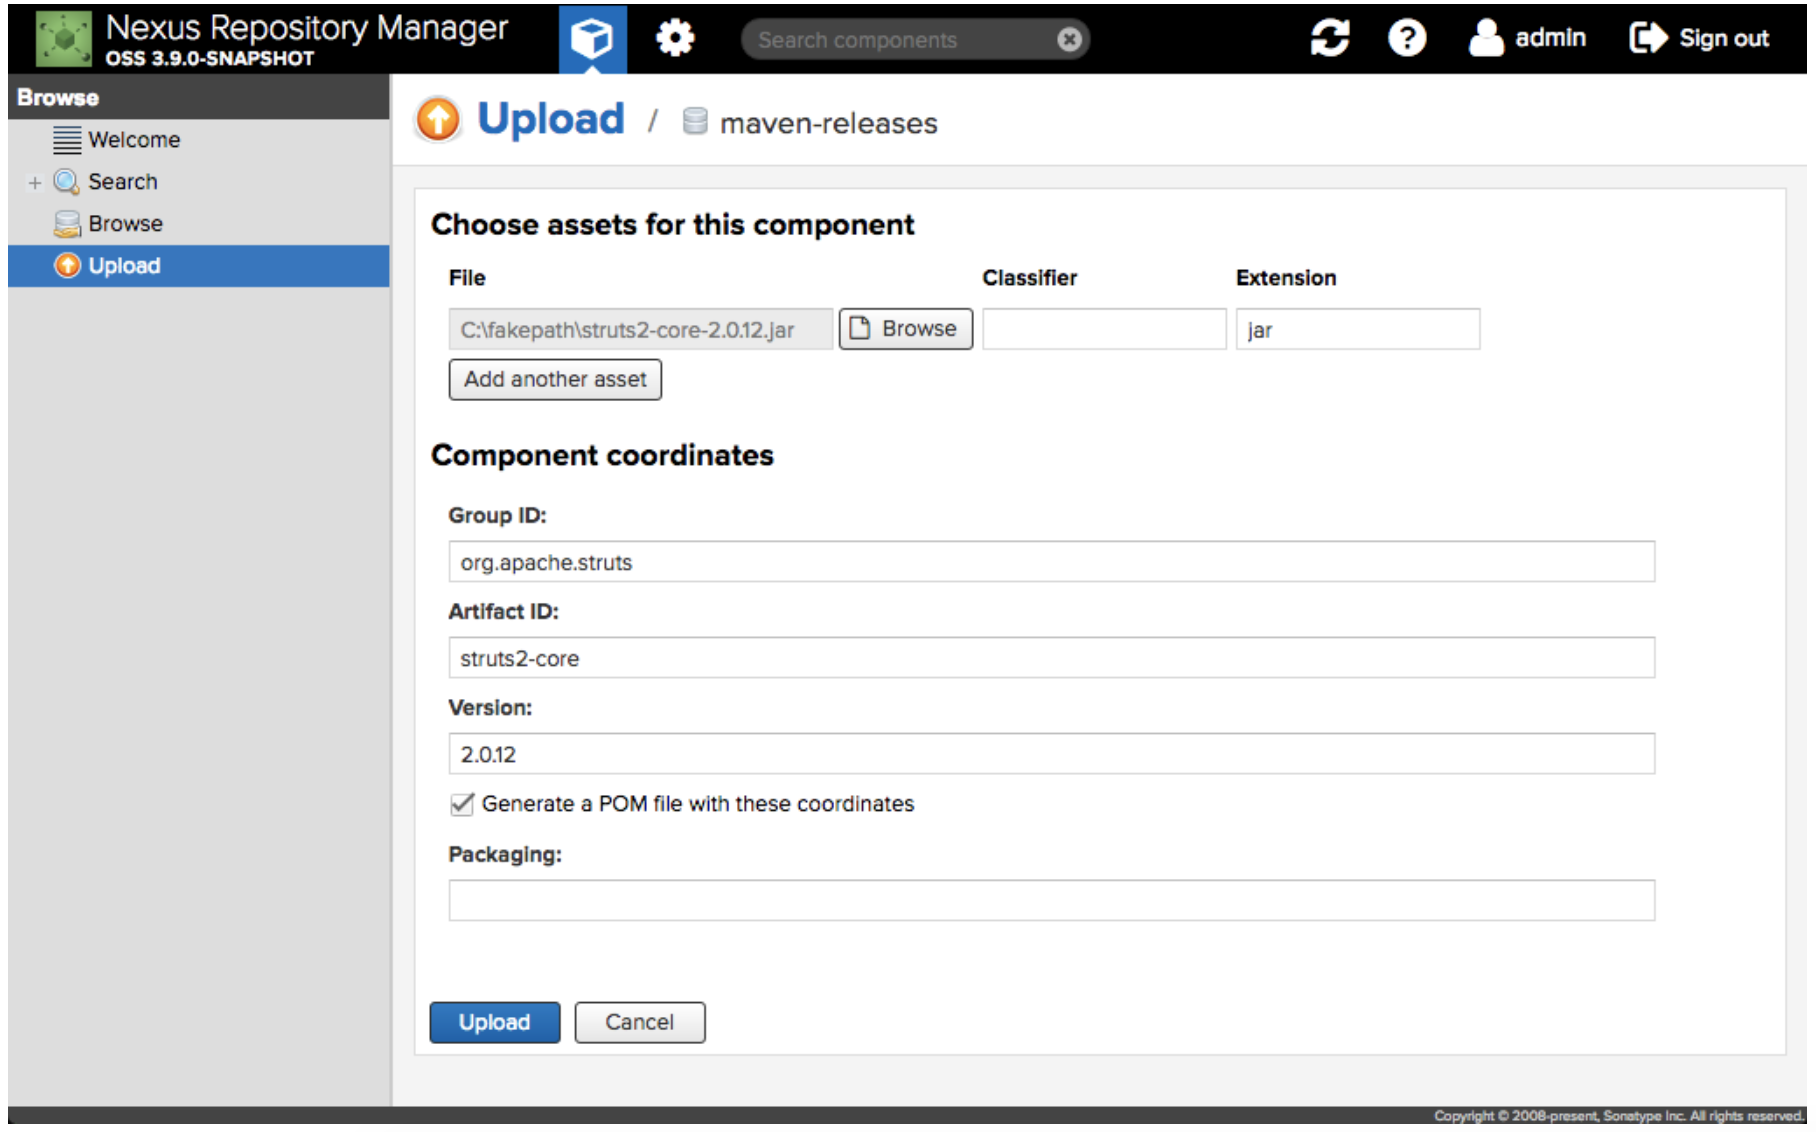Expand the Search tree node

tap(35, 183)
